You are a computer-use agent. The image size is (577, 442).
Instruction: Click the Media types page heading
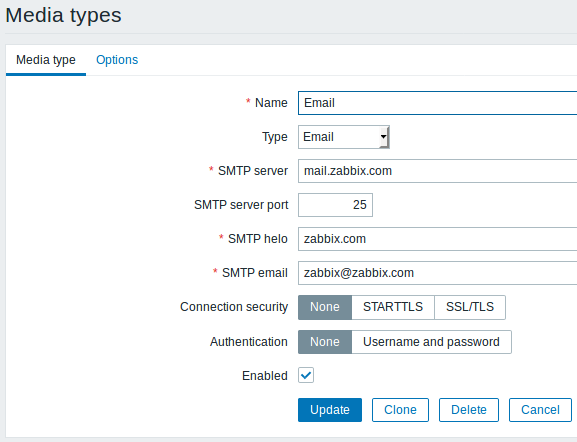(63, 15)
